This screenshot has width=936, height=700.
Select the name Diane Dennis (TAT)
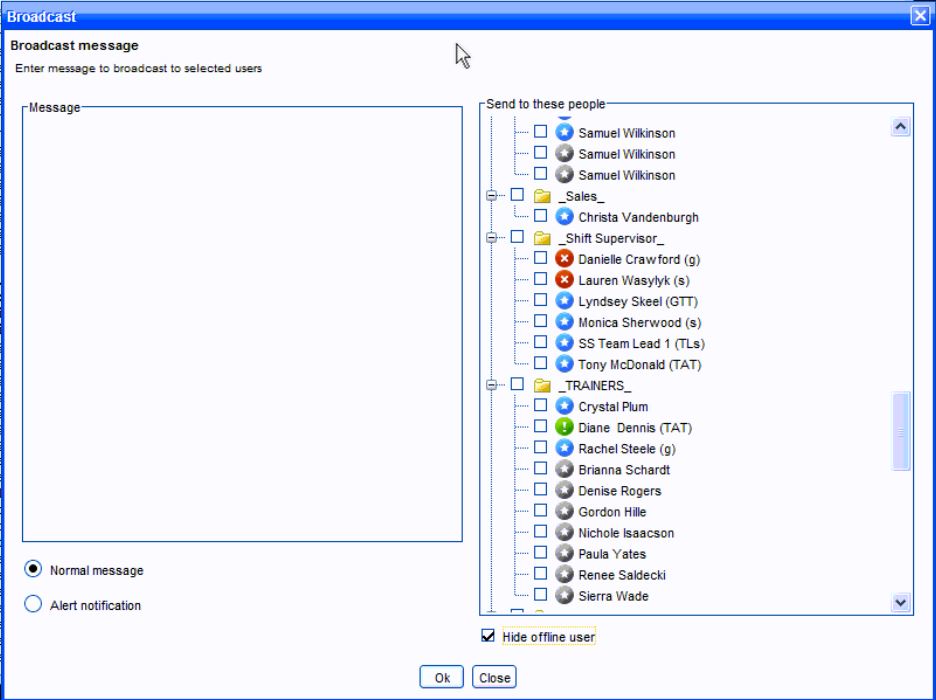click(635, 428)
